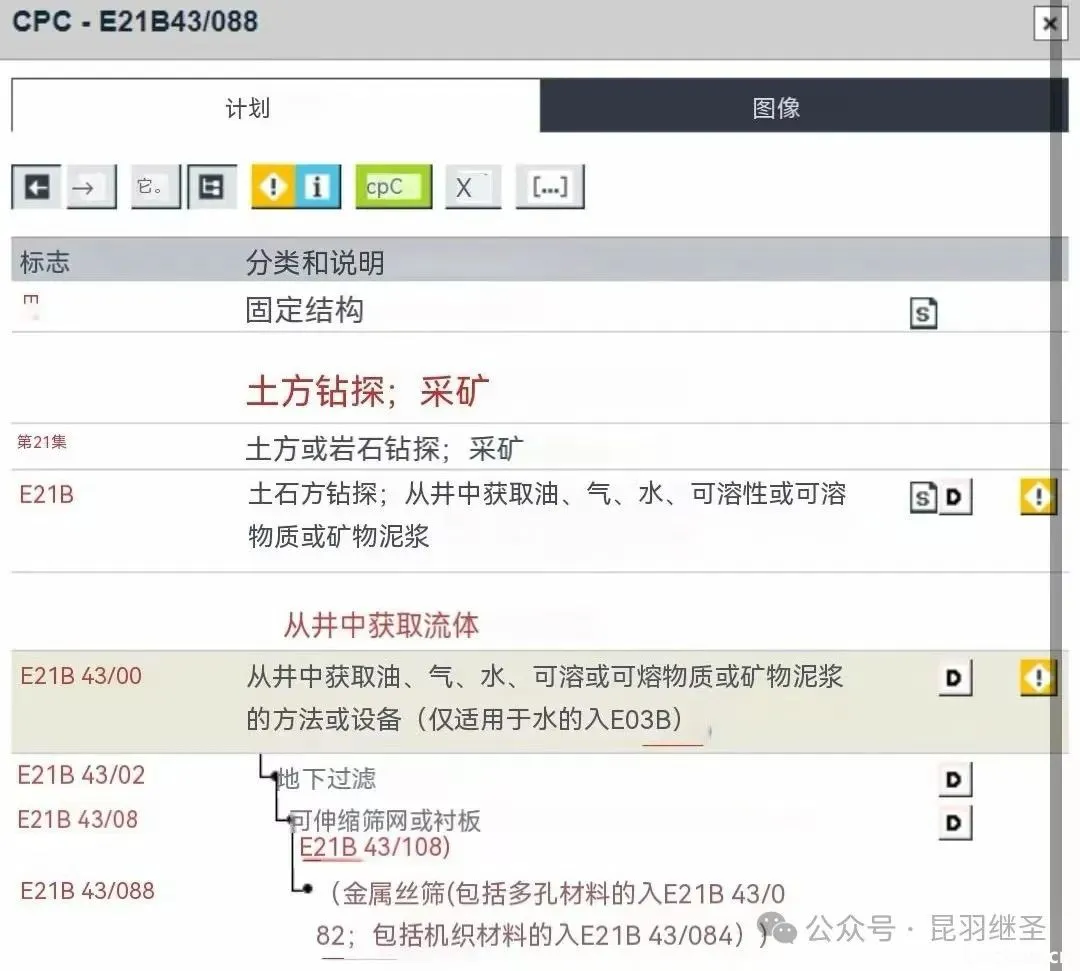This screenshot has width=1080, height=971.
Task: Open the S document icon for 固定结构
Action: 923,314
